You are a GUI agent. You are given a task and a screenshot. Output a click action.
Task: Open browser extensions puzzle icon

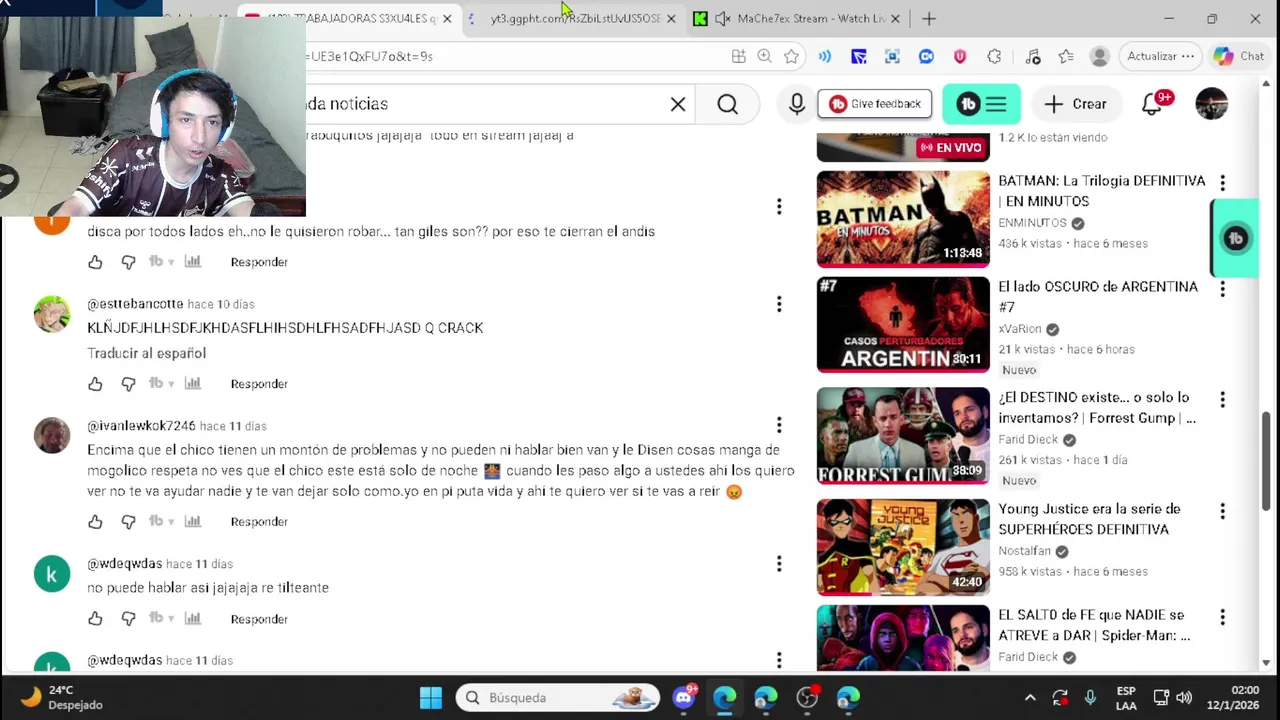[994, 56]
